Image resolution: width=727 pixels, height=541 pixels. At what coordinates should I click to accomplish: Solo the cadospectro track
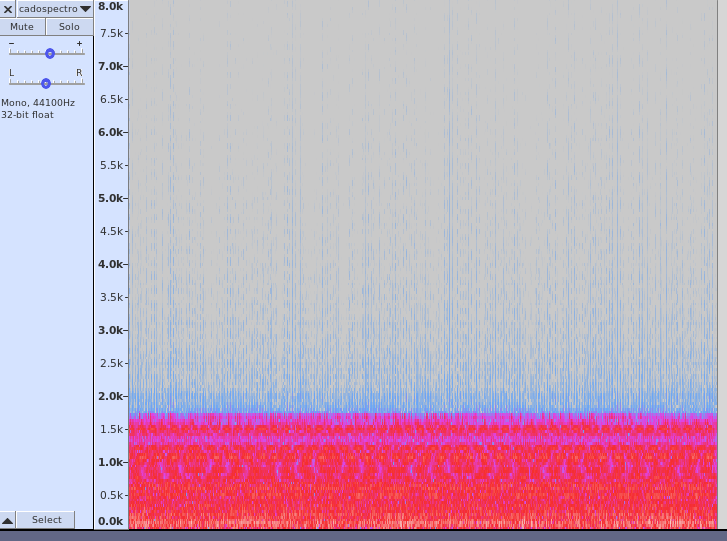[69, 27]
